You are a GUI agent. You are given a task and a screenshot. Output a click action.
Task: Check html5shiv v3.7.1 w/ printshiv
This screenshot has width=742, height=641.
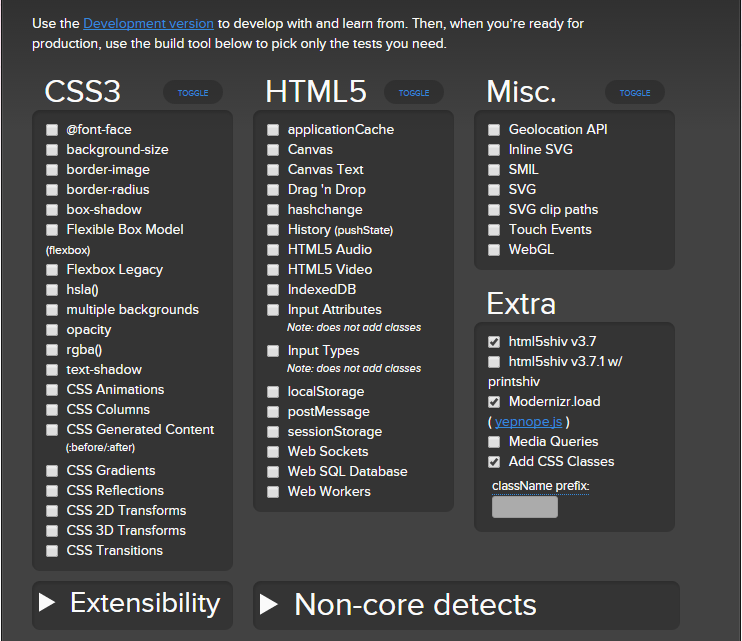(x=494, y=362)
